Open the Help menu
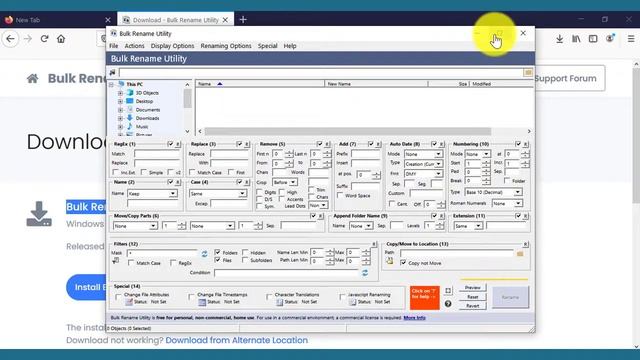This screenshot has height=360, width=640. point(290,46)
